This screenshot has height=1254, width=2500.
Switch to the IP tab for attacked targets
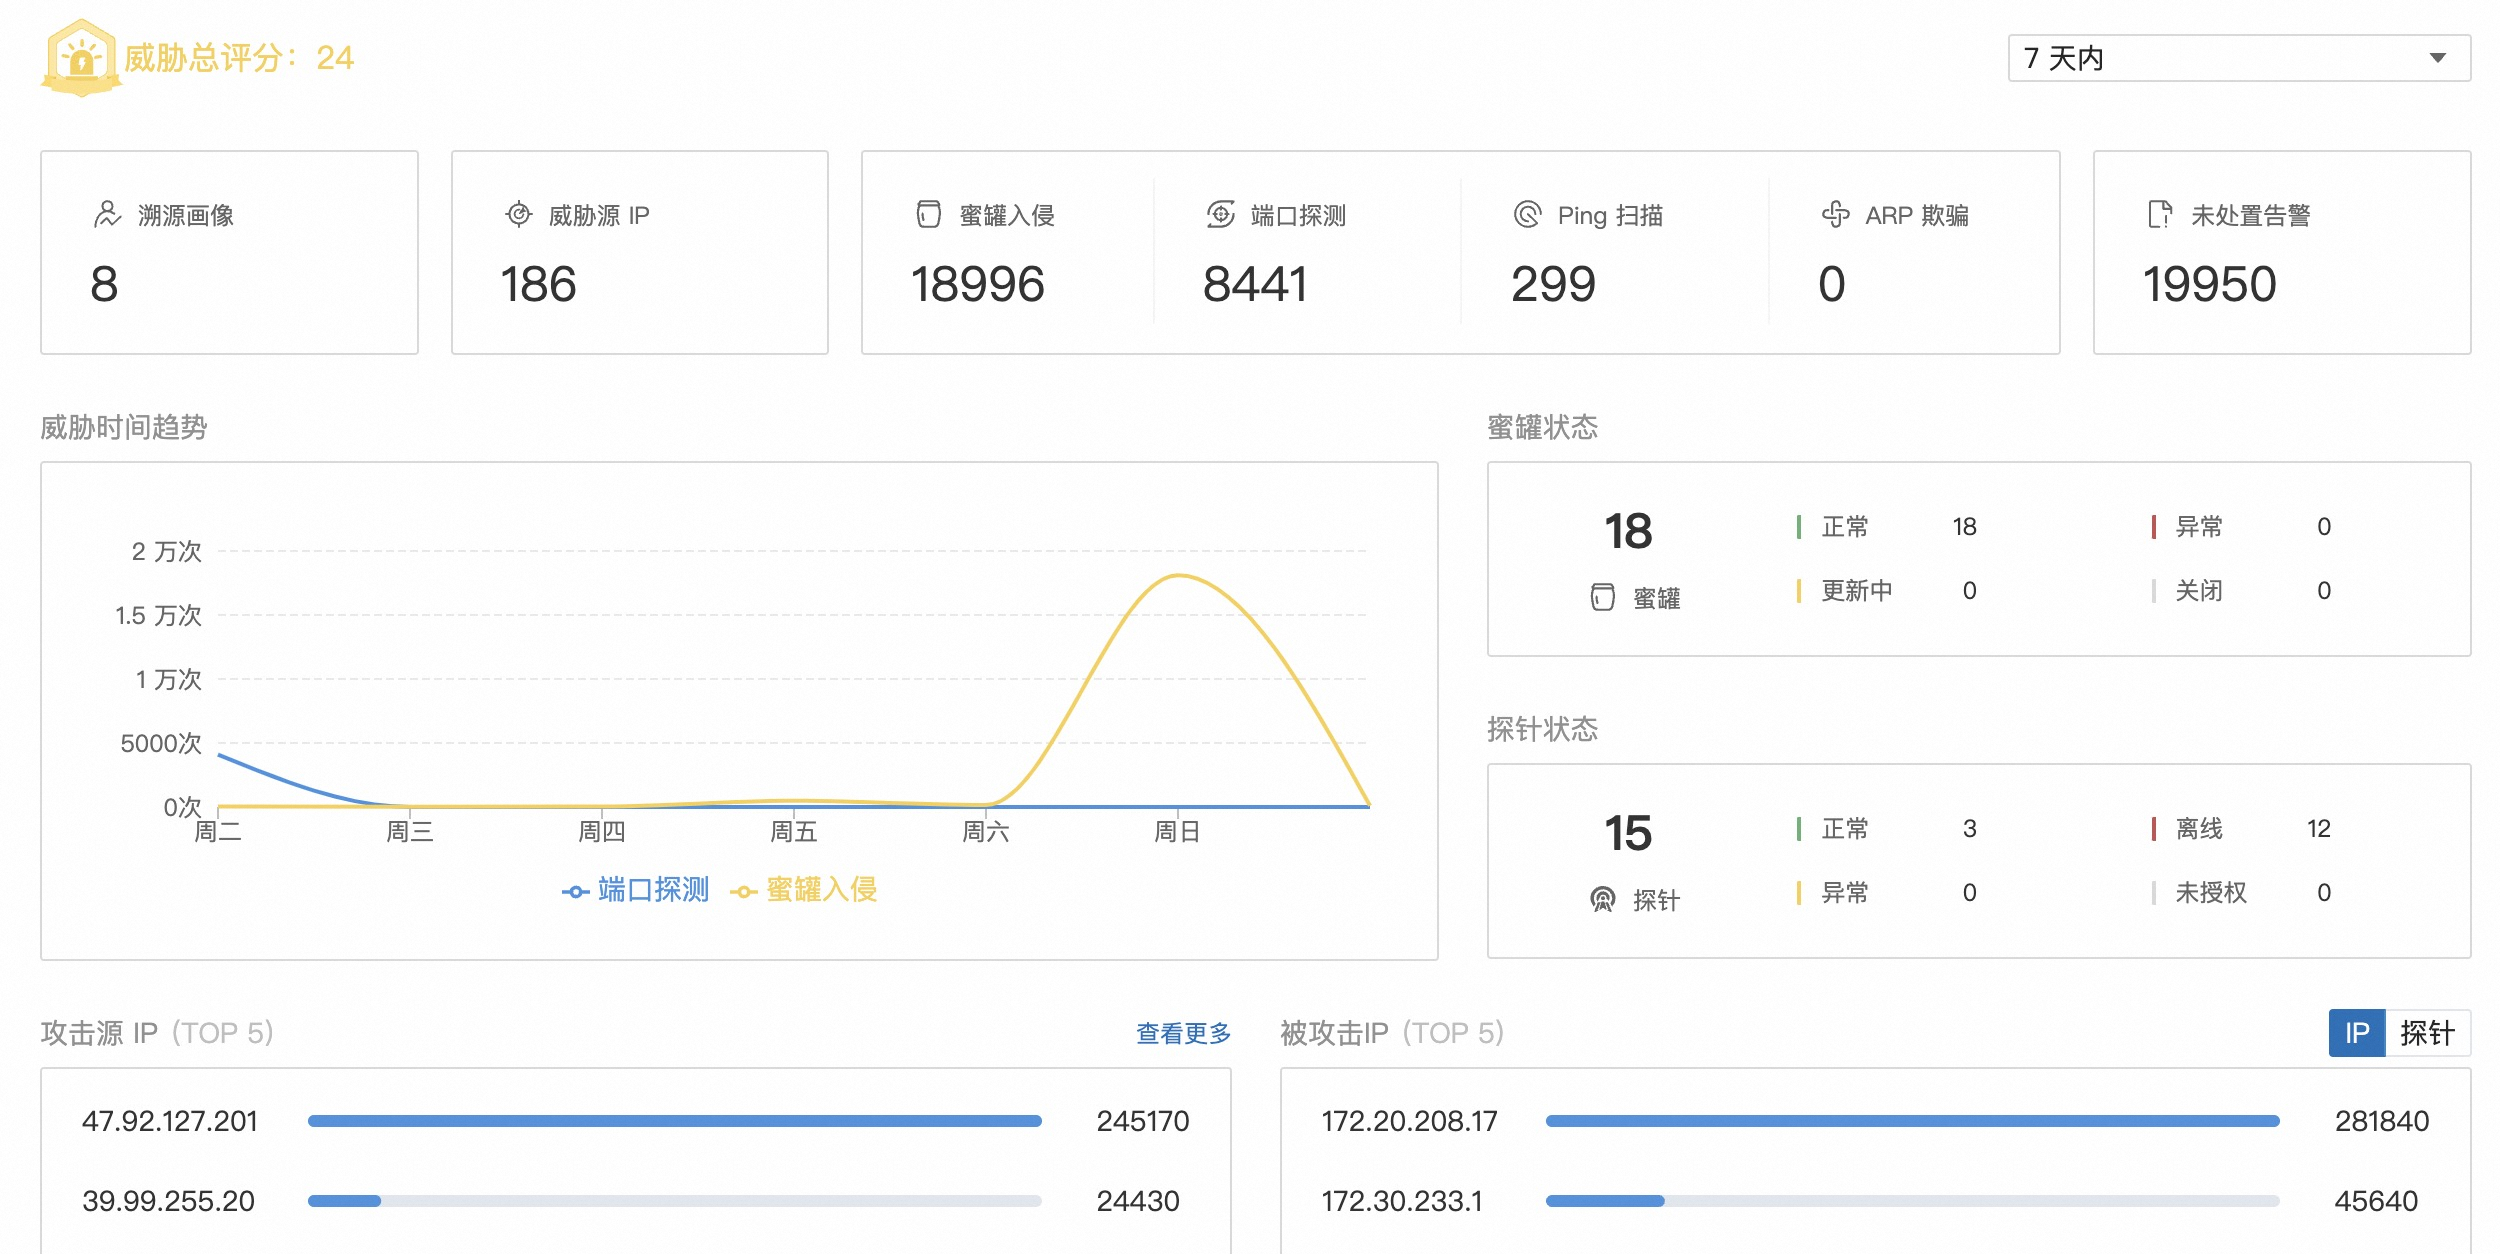(2357, 1033)
